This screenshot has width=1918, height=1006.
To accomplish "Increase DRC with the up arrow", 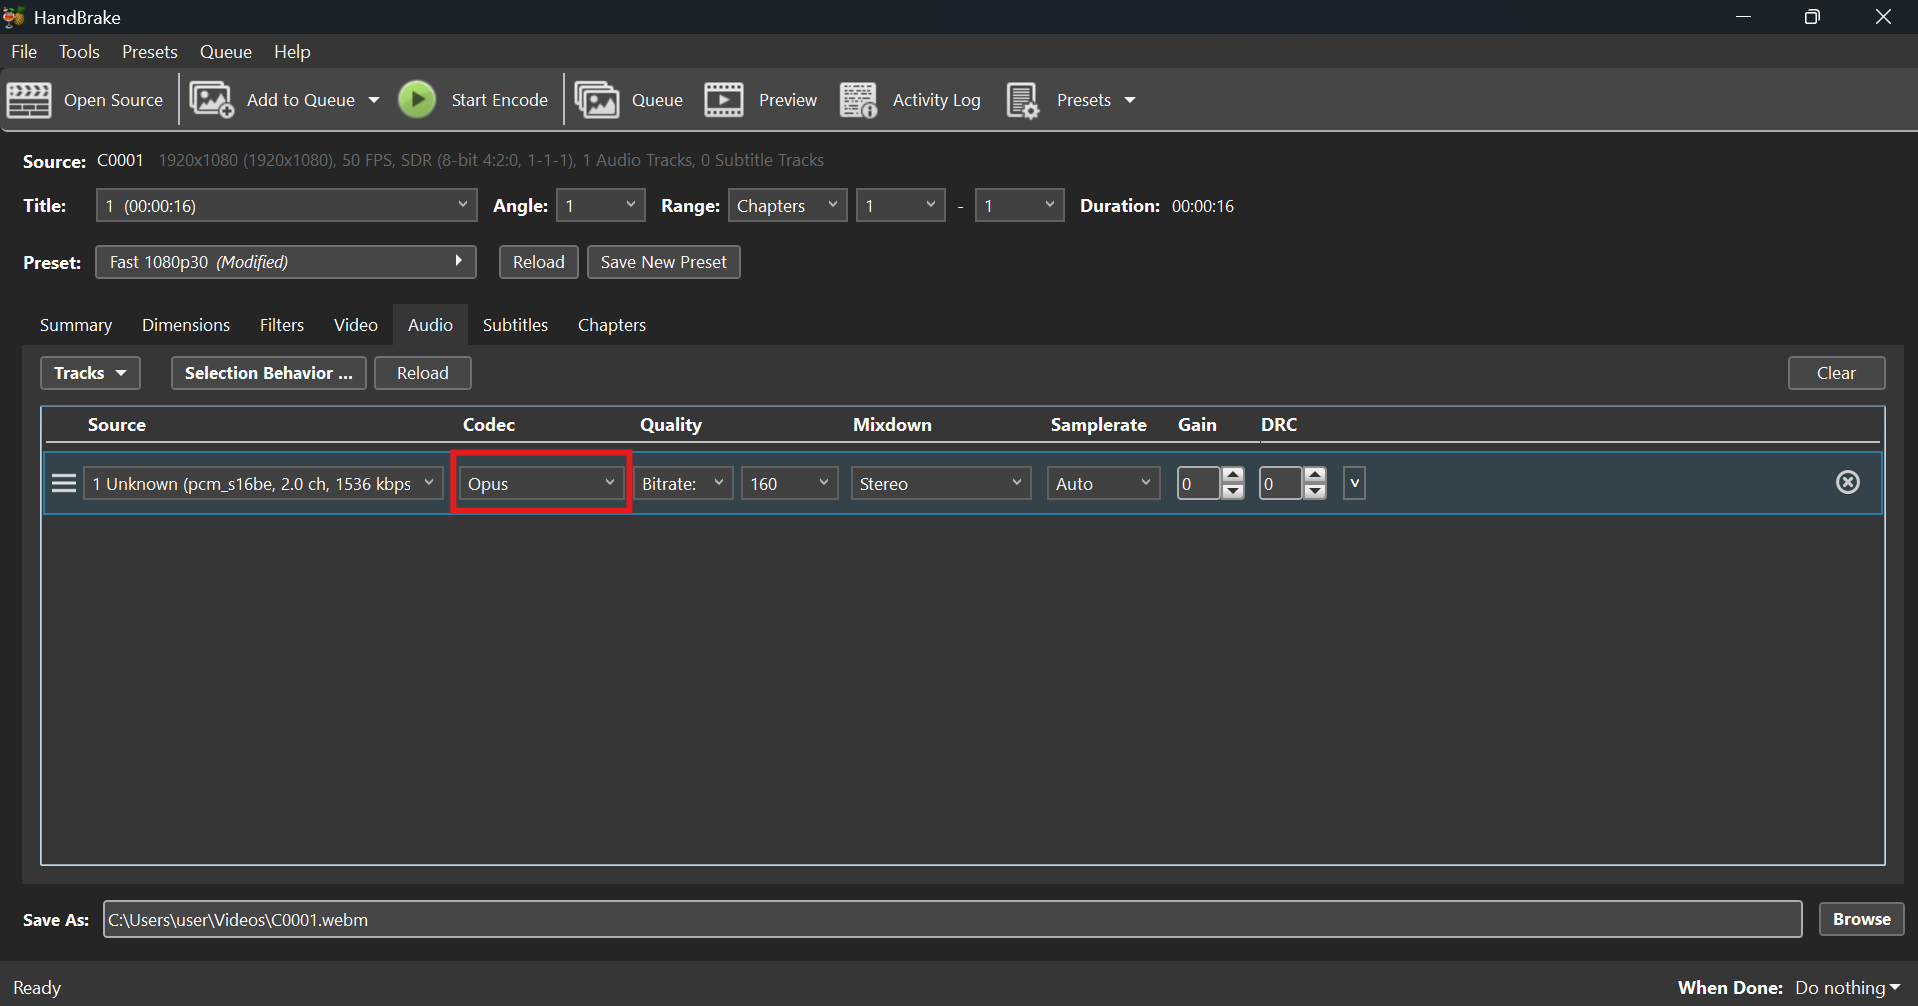I will tap(1315, 475).
